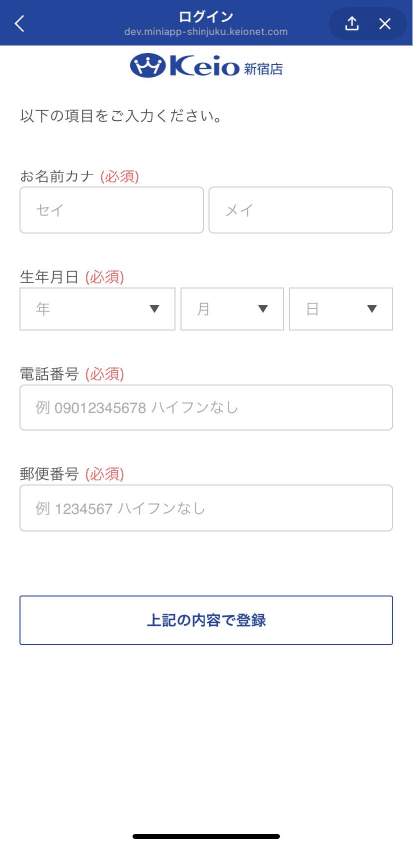Viewport: 413px width, 847px height.
Task: Click the 新宿店 text beside logo
Action: pos(263,69)
